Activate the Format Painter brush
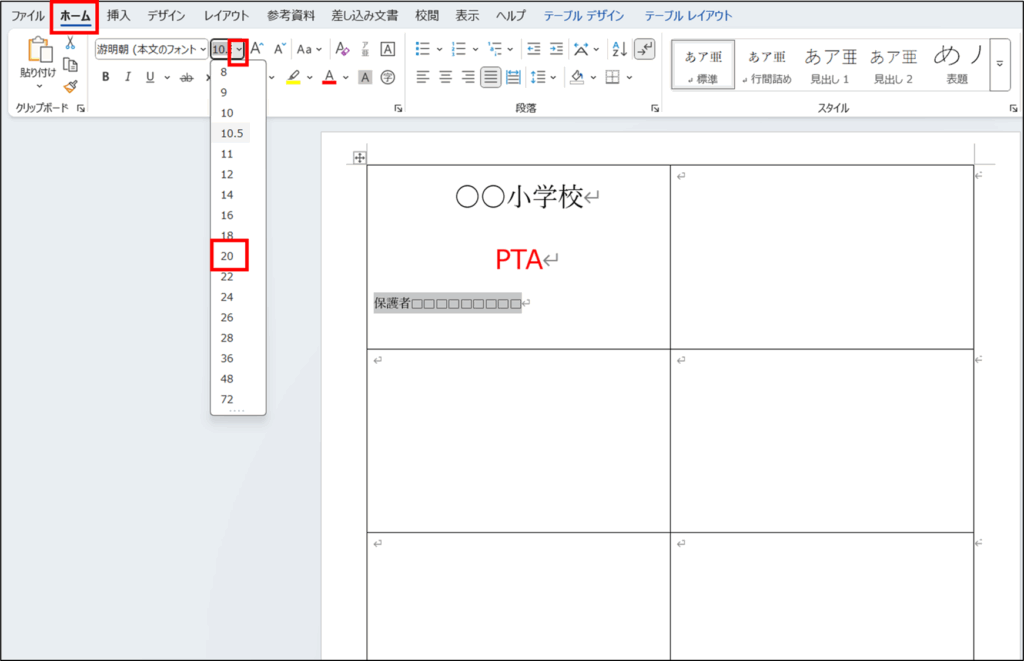1024x661 pixels. [x=70, y=86]
